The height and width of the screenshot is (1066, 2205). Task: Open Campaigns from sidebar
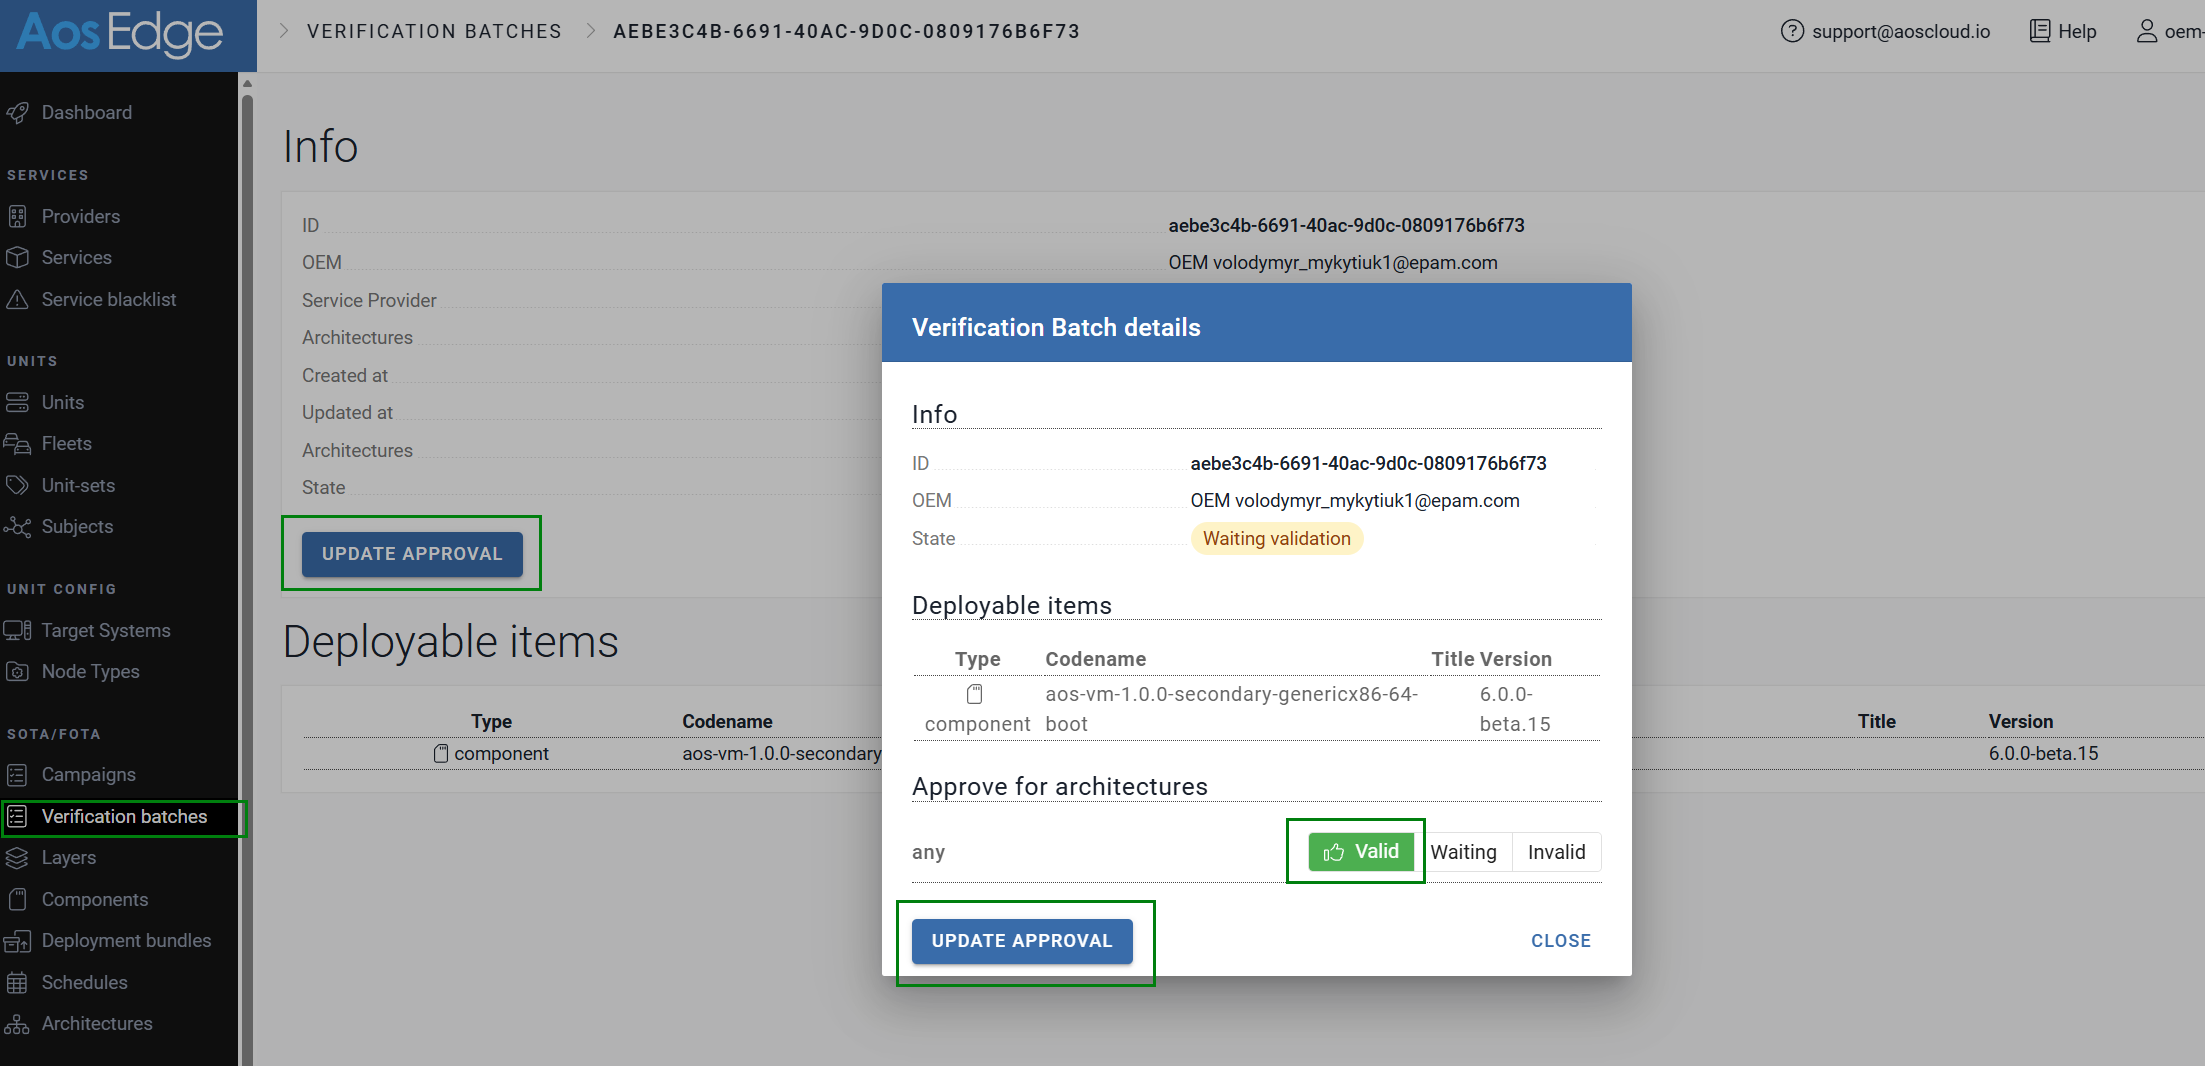89,775
